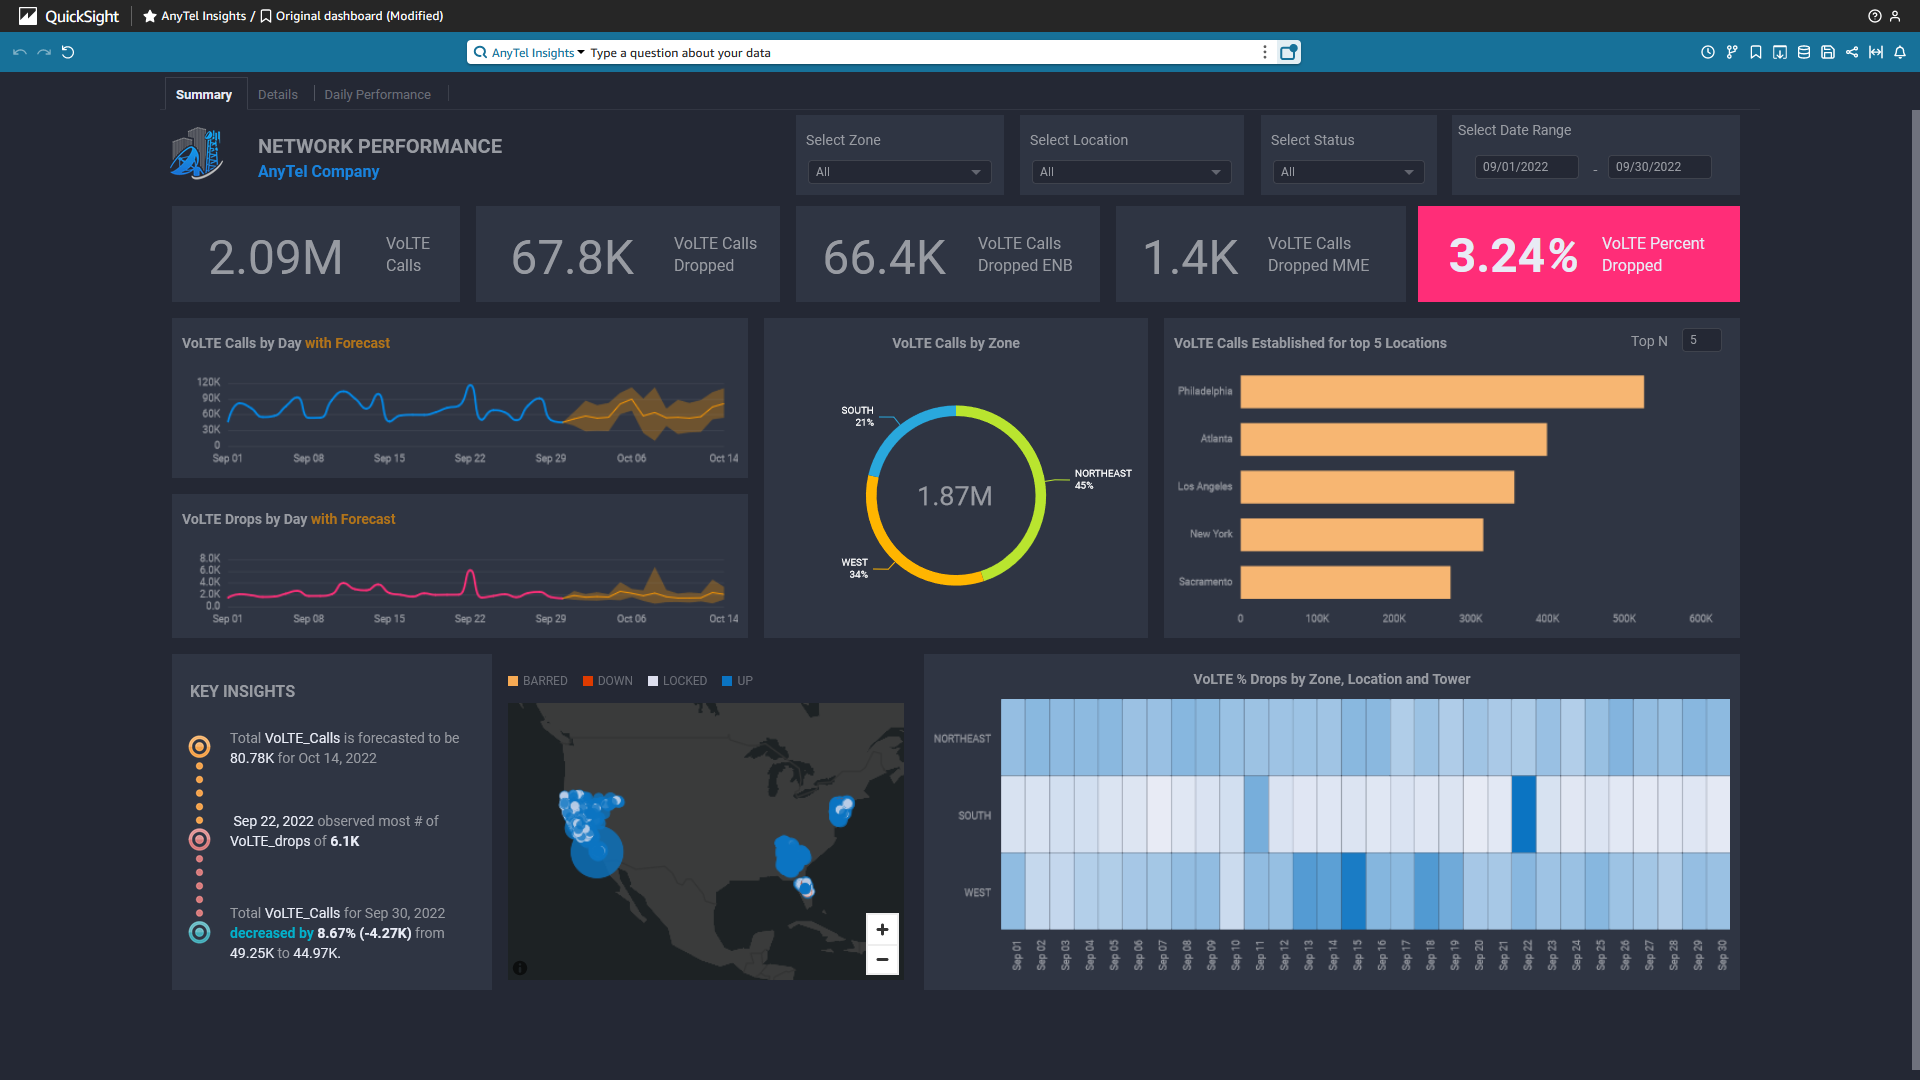Click the Top N value field
This screenshot has width=1920, height=1080.
coord(1701,340)
